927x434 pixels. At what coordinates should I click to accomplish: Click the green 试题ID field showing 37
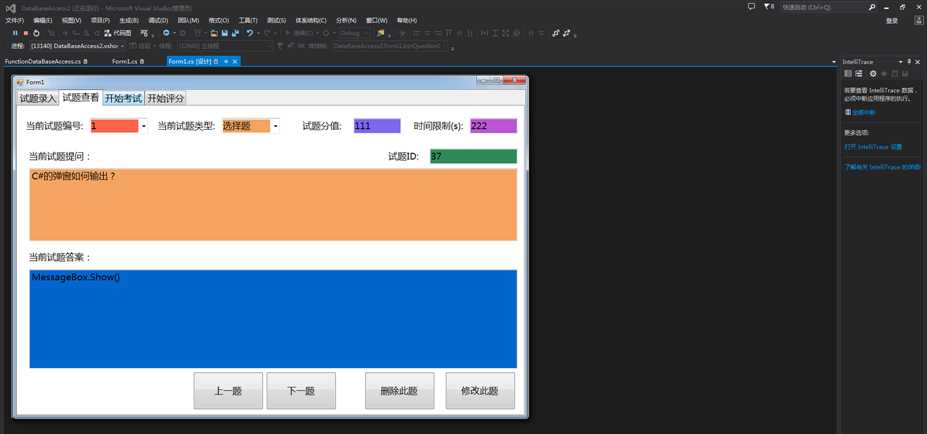coord(474,157)
